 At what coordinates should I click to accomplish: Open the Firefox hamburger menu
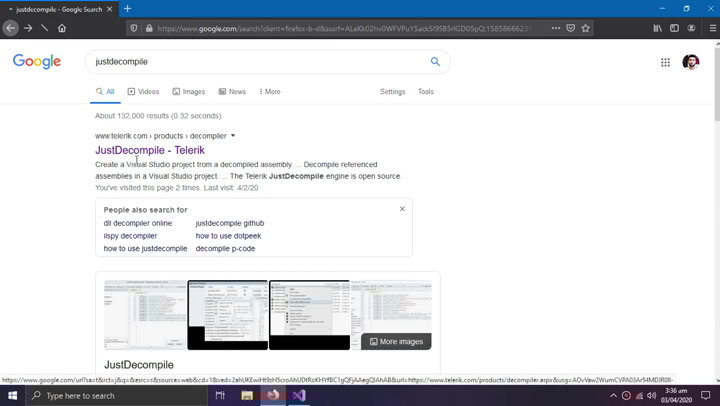[x=713, y=28]
